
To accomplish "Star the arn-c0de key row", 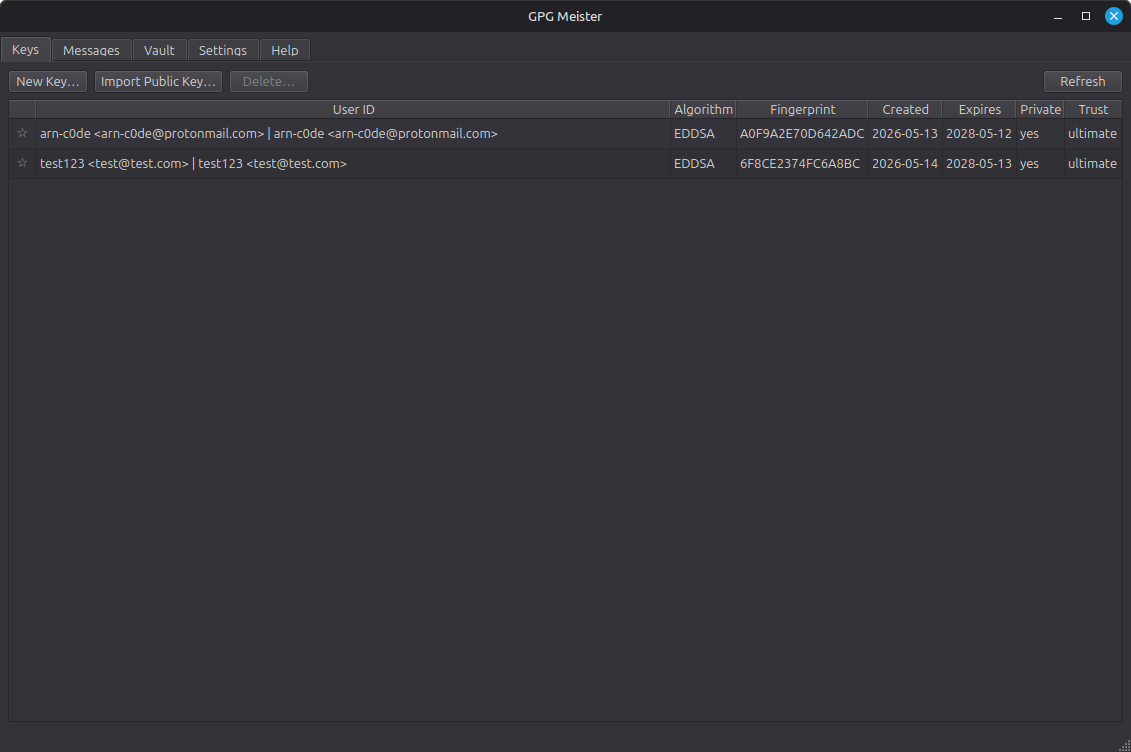I will (22, 133).
